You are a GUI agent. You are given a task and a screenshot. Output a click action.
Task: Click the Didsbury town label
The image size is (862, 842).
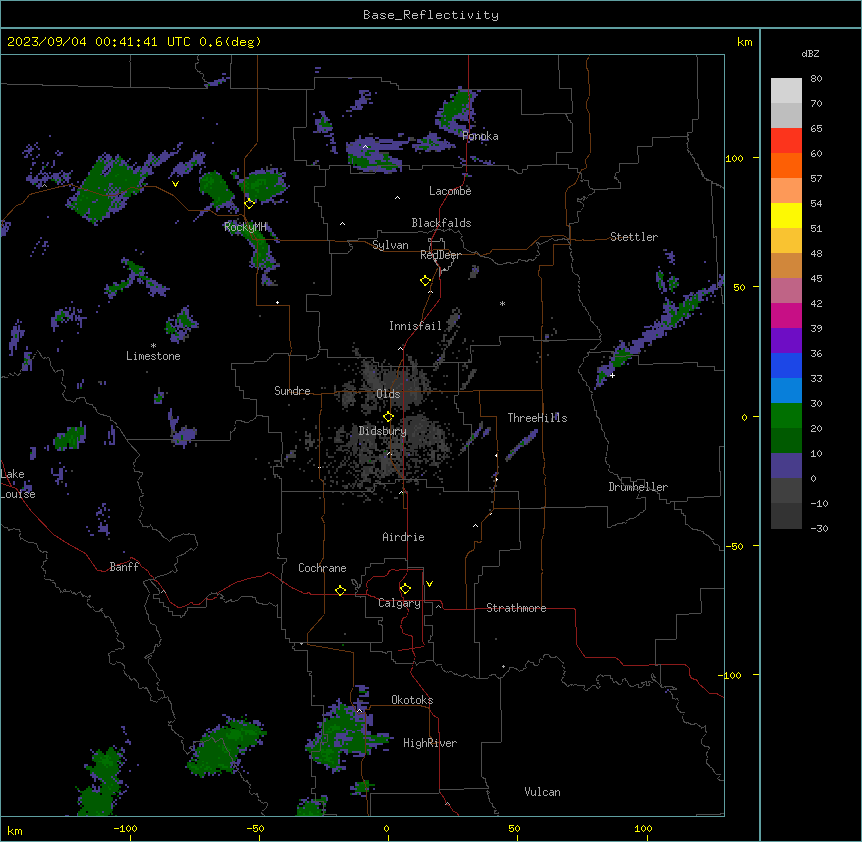[x=383, y=431]
